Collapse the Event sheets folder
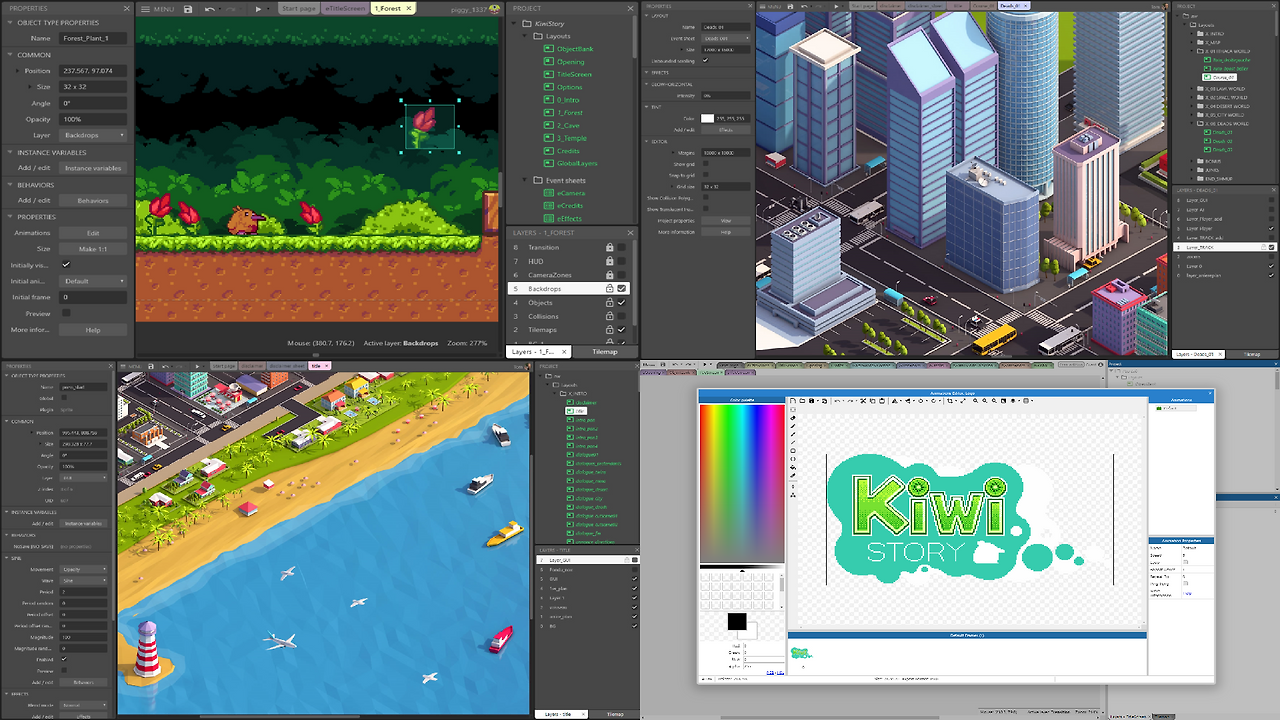The image size is (1280, 720). [x=526, y=181]
